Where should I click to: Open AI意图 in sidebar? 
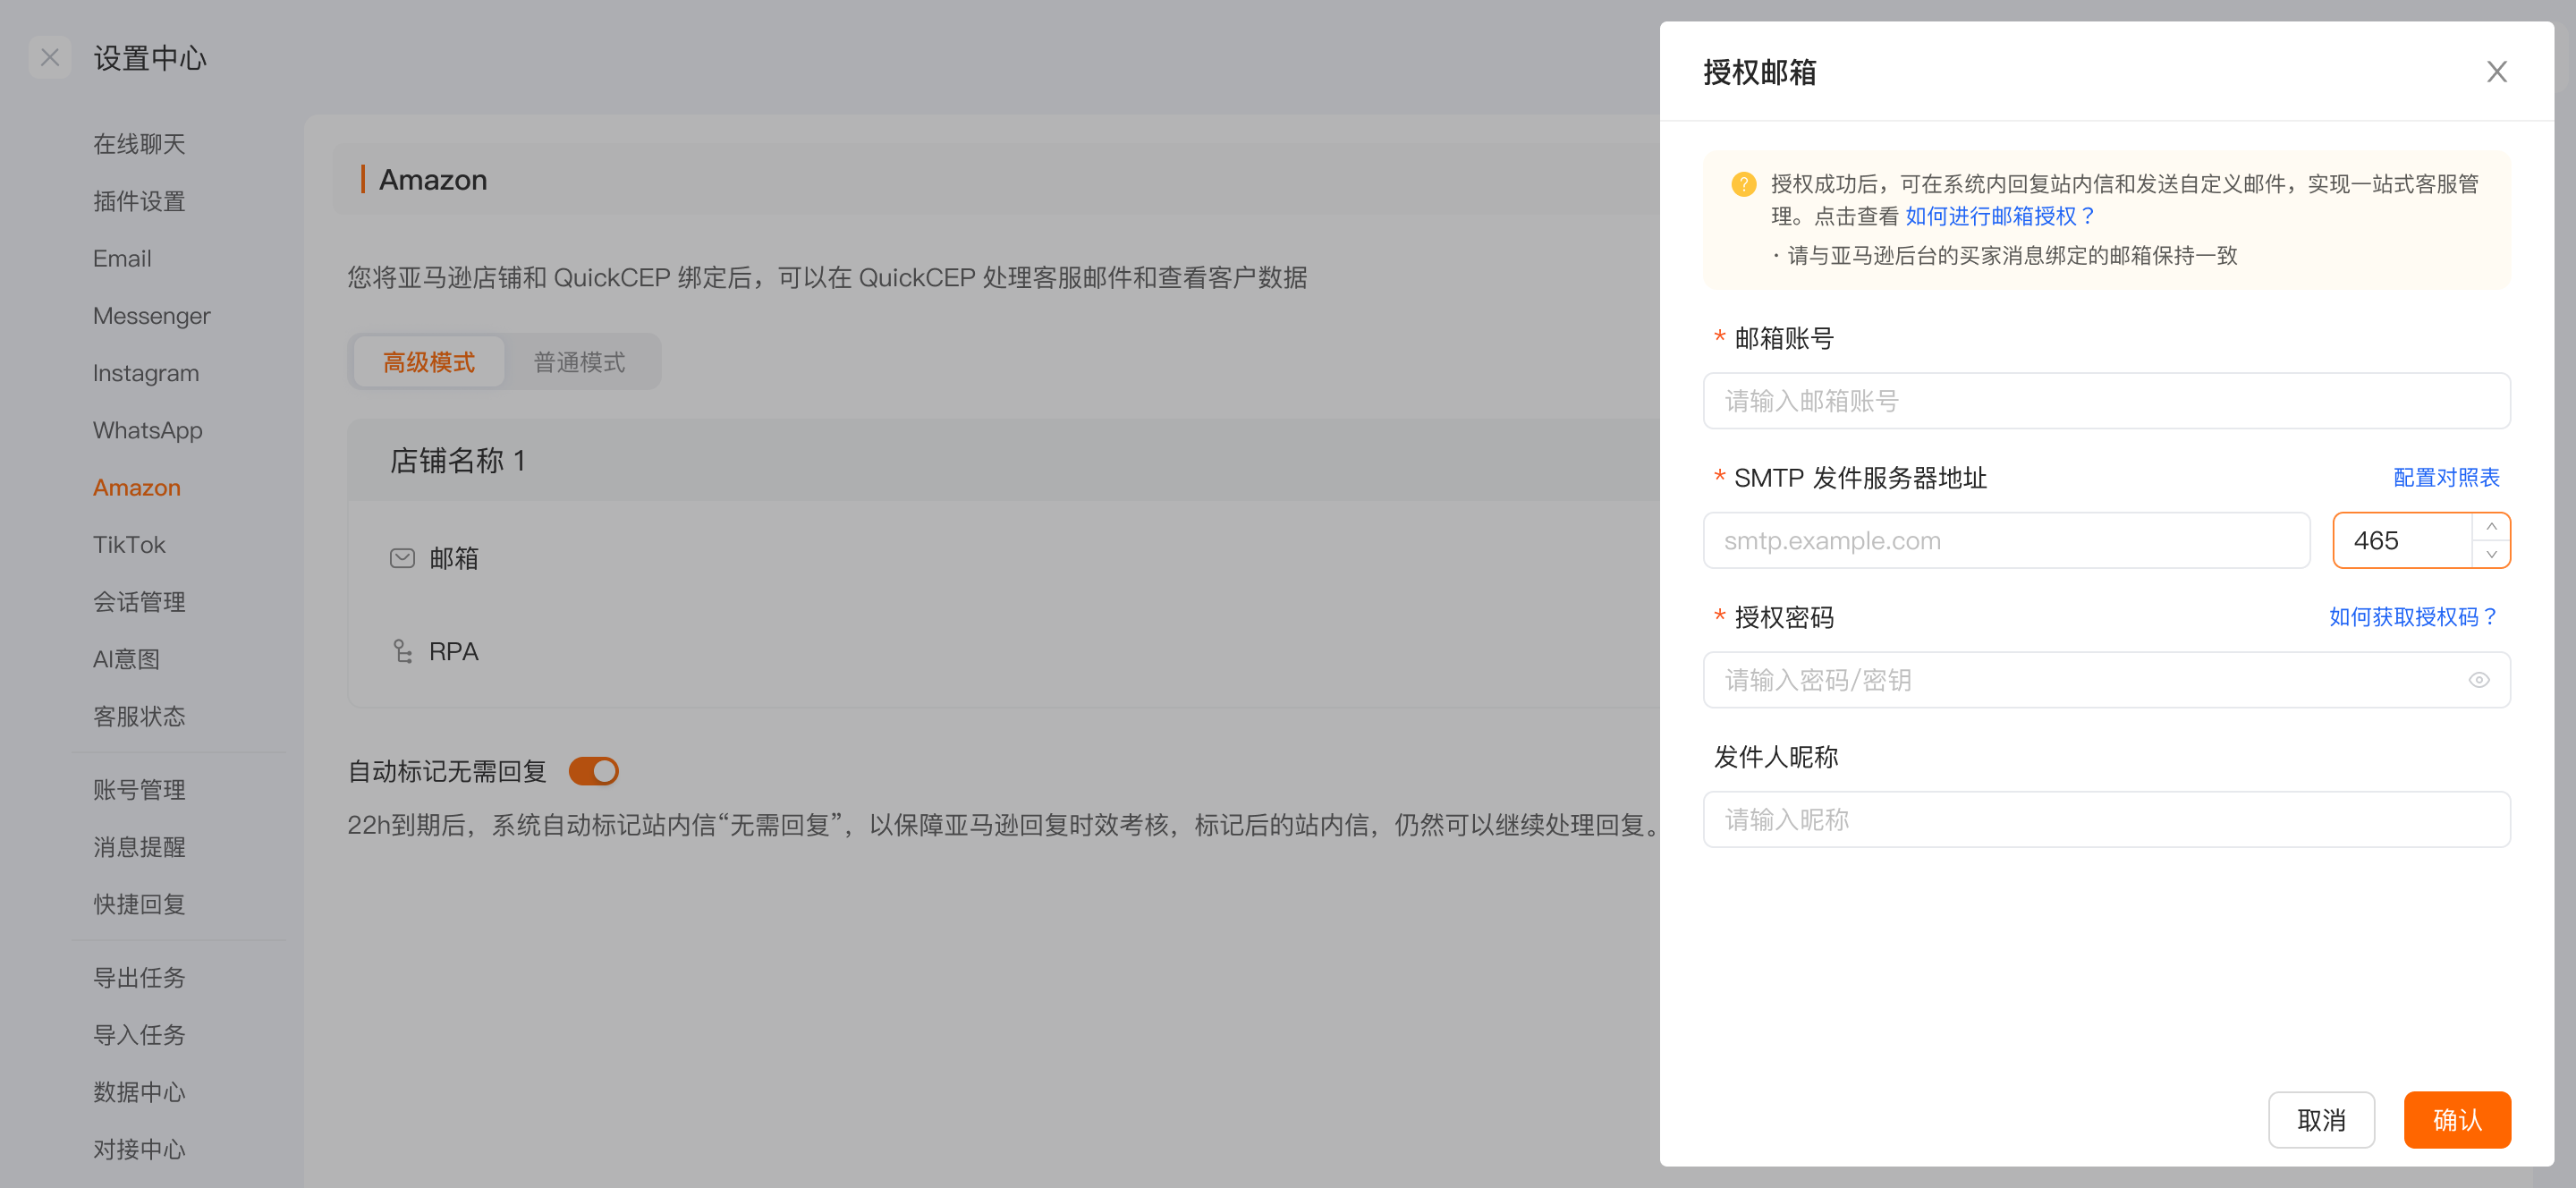click(x=126, y=659)
